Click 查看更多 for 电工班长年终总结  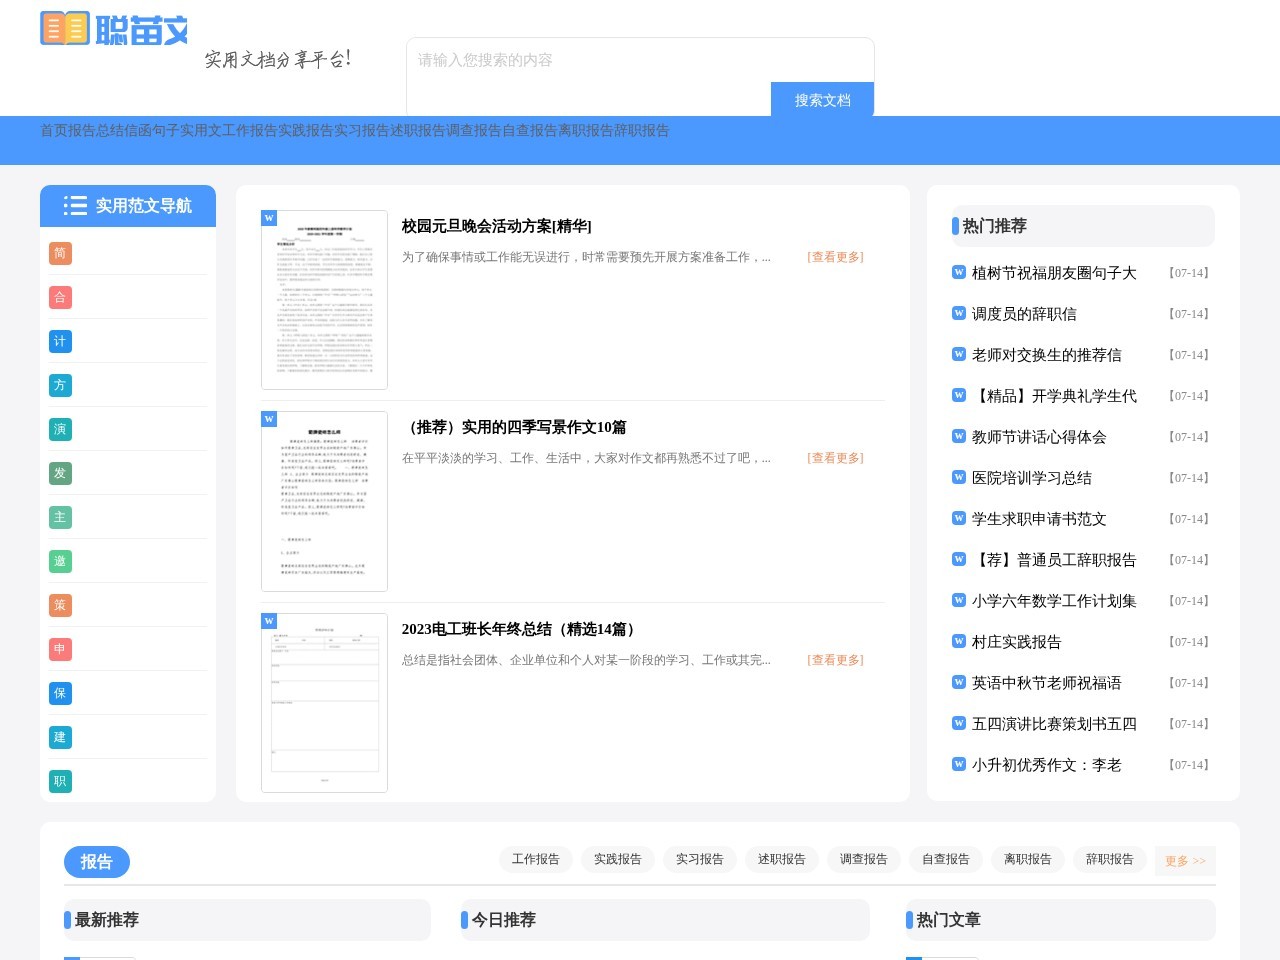pyautogui.click(x=835, y=660)
